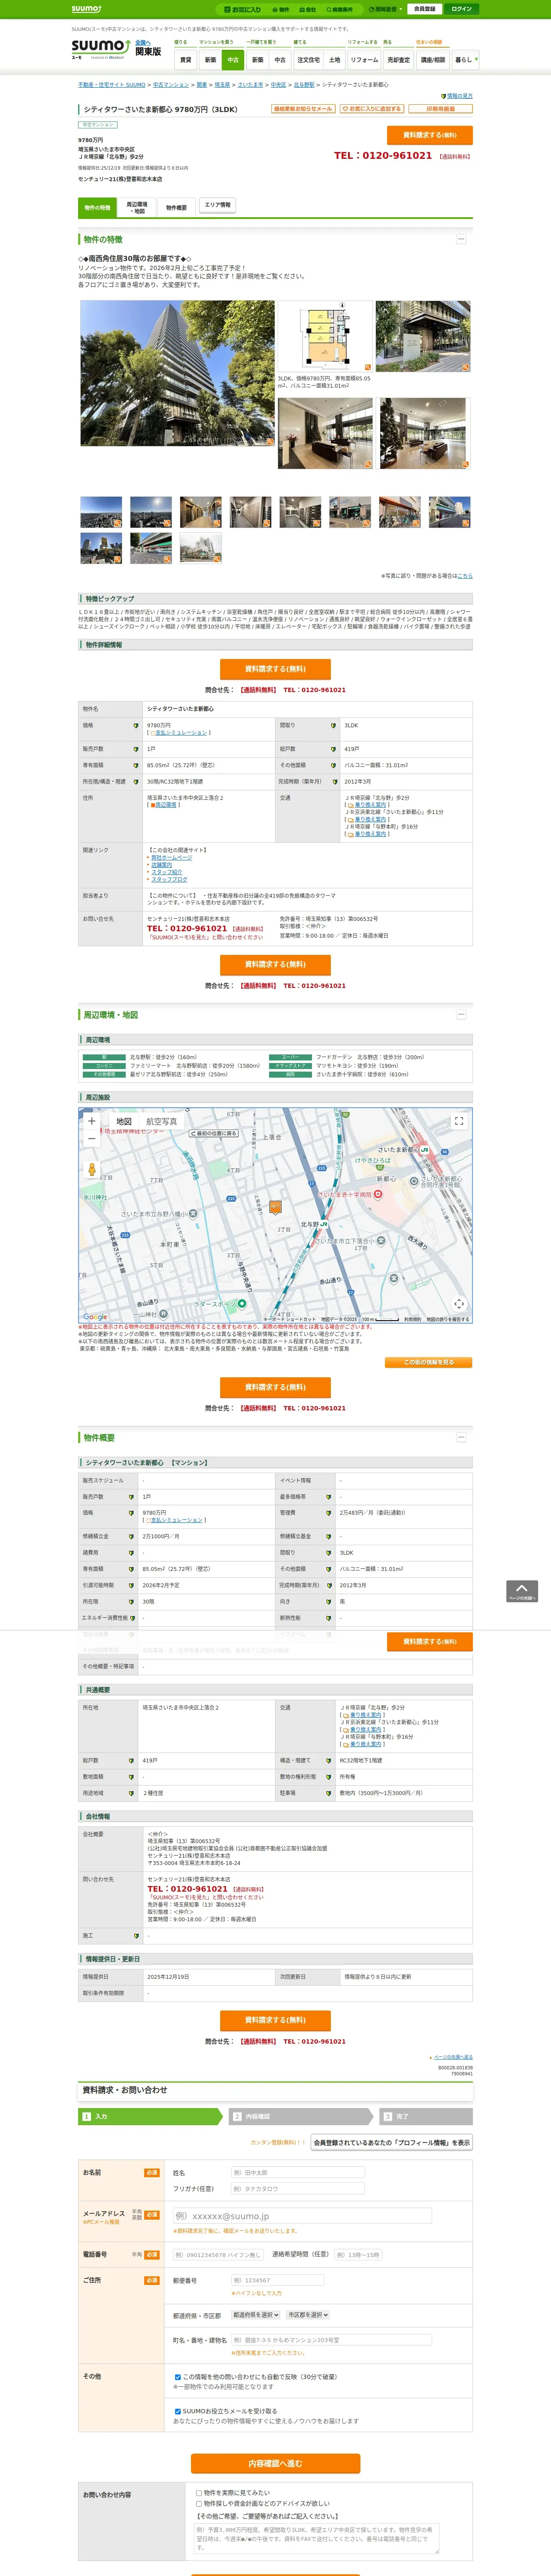
Task: Click the ログイン button in header
Action: point(461,9)
